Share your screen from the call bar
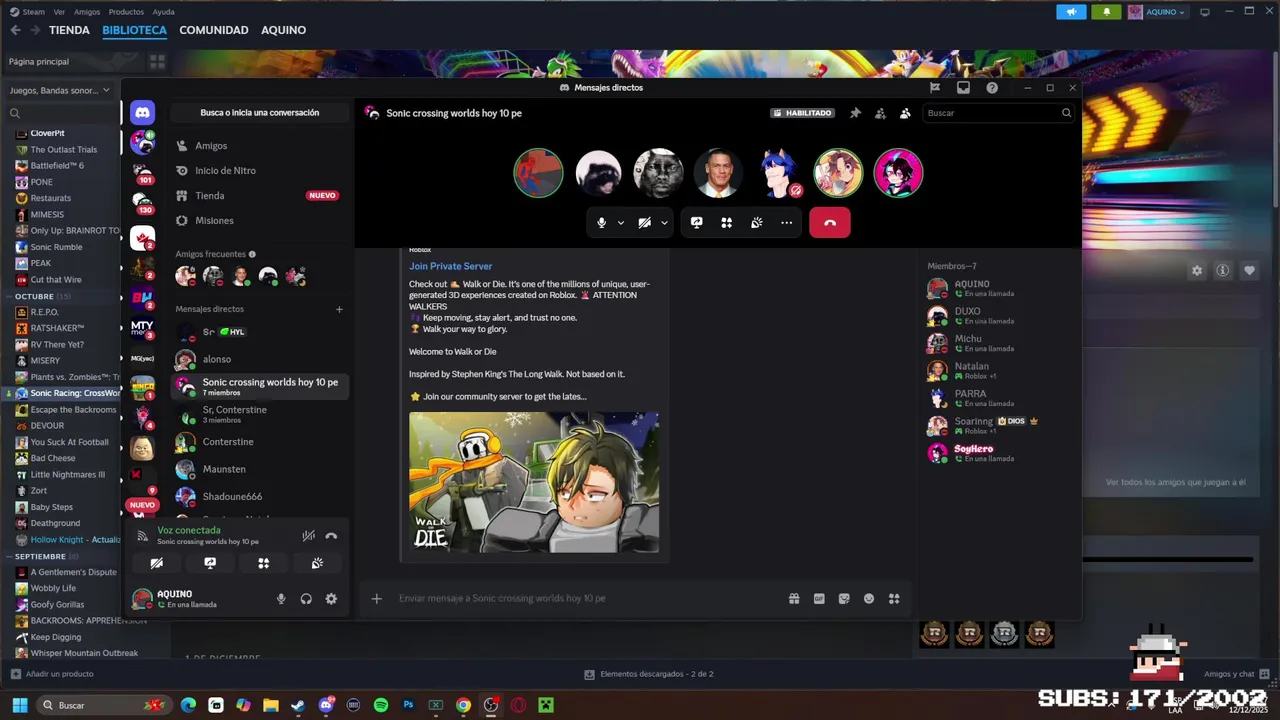The height and width of the screenshot is (720, 1280). 697,223
